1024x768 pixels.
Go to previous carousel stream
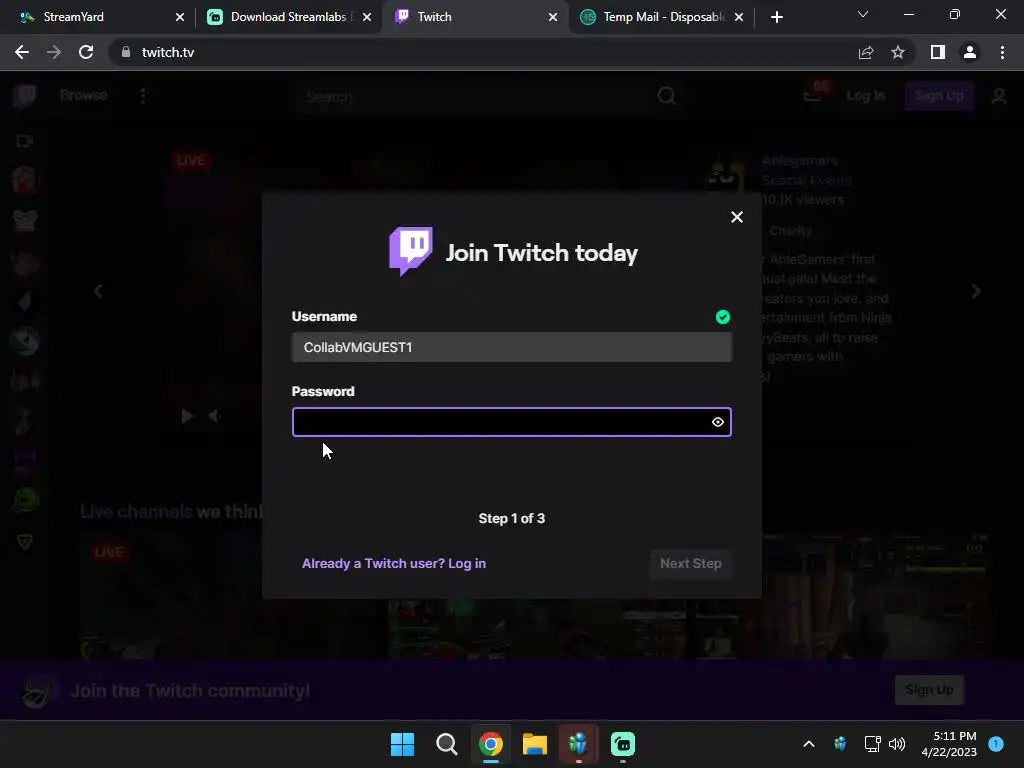[99, 291]
